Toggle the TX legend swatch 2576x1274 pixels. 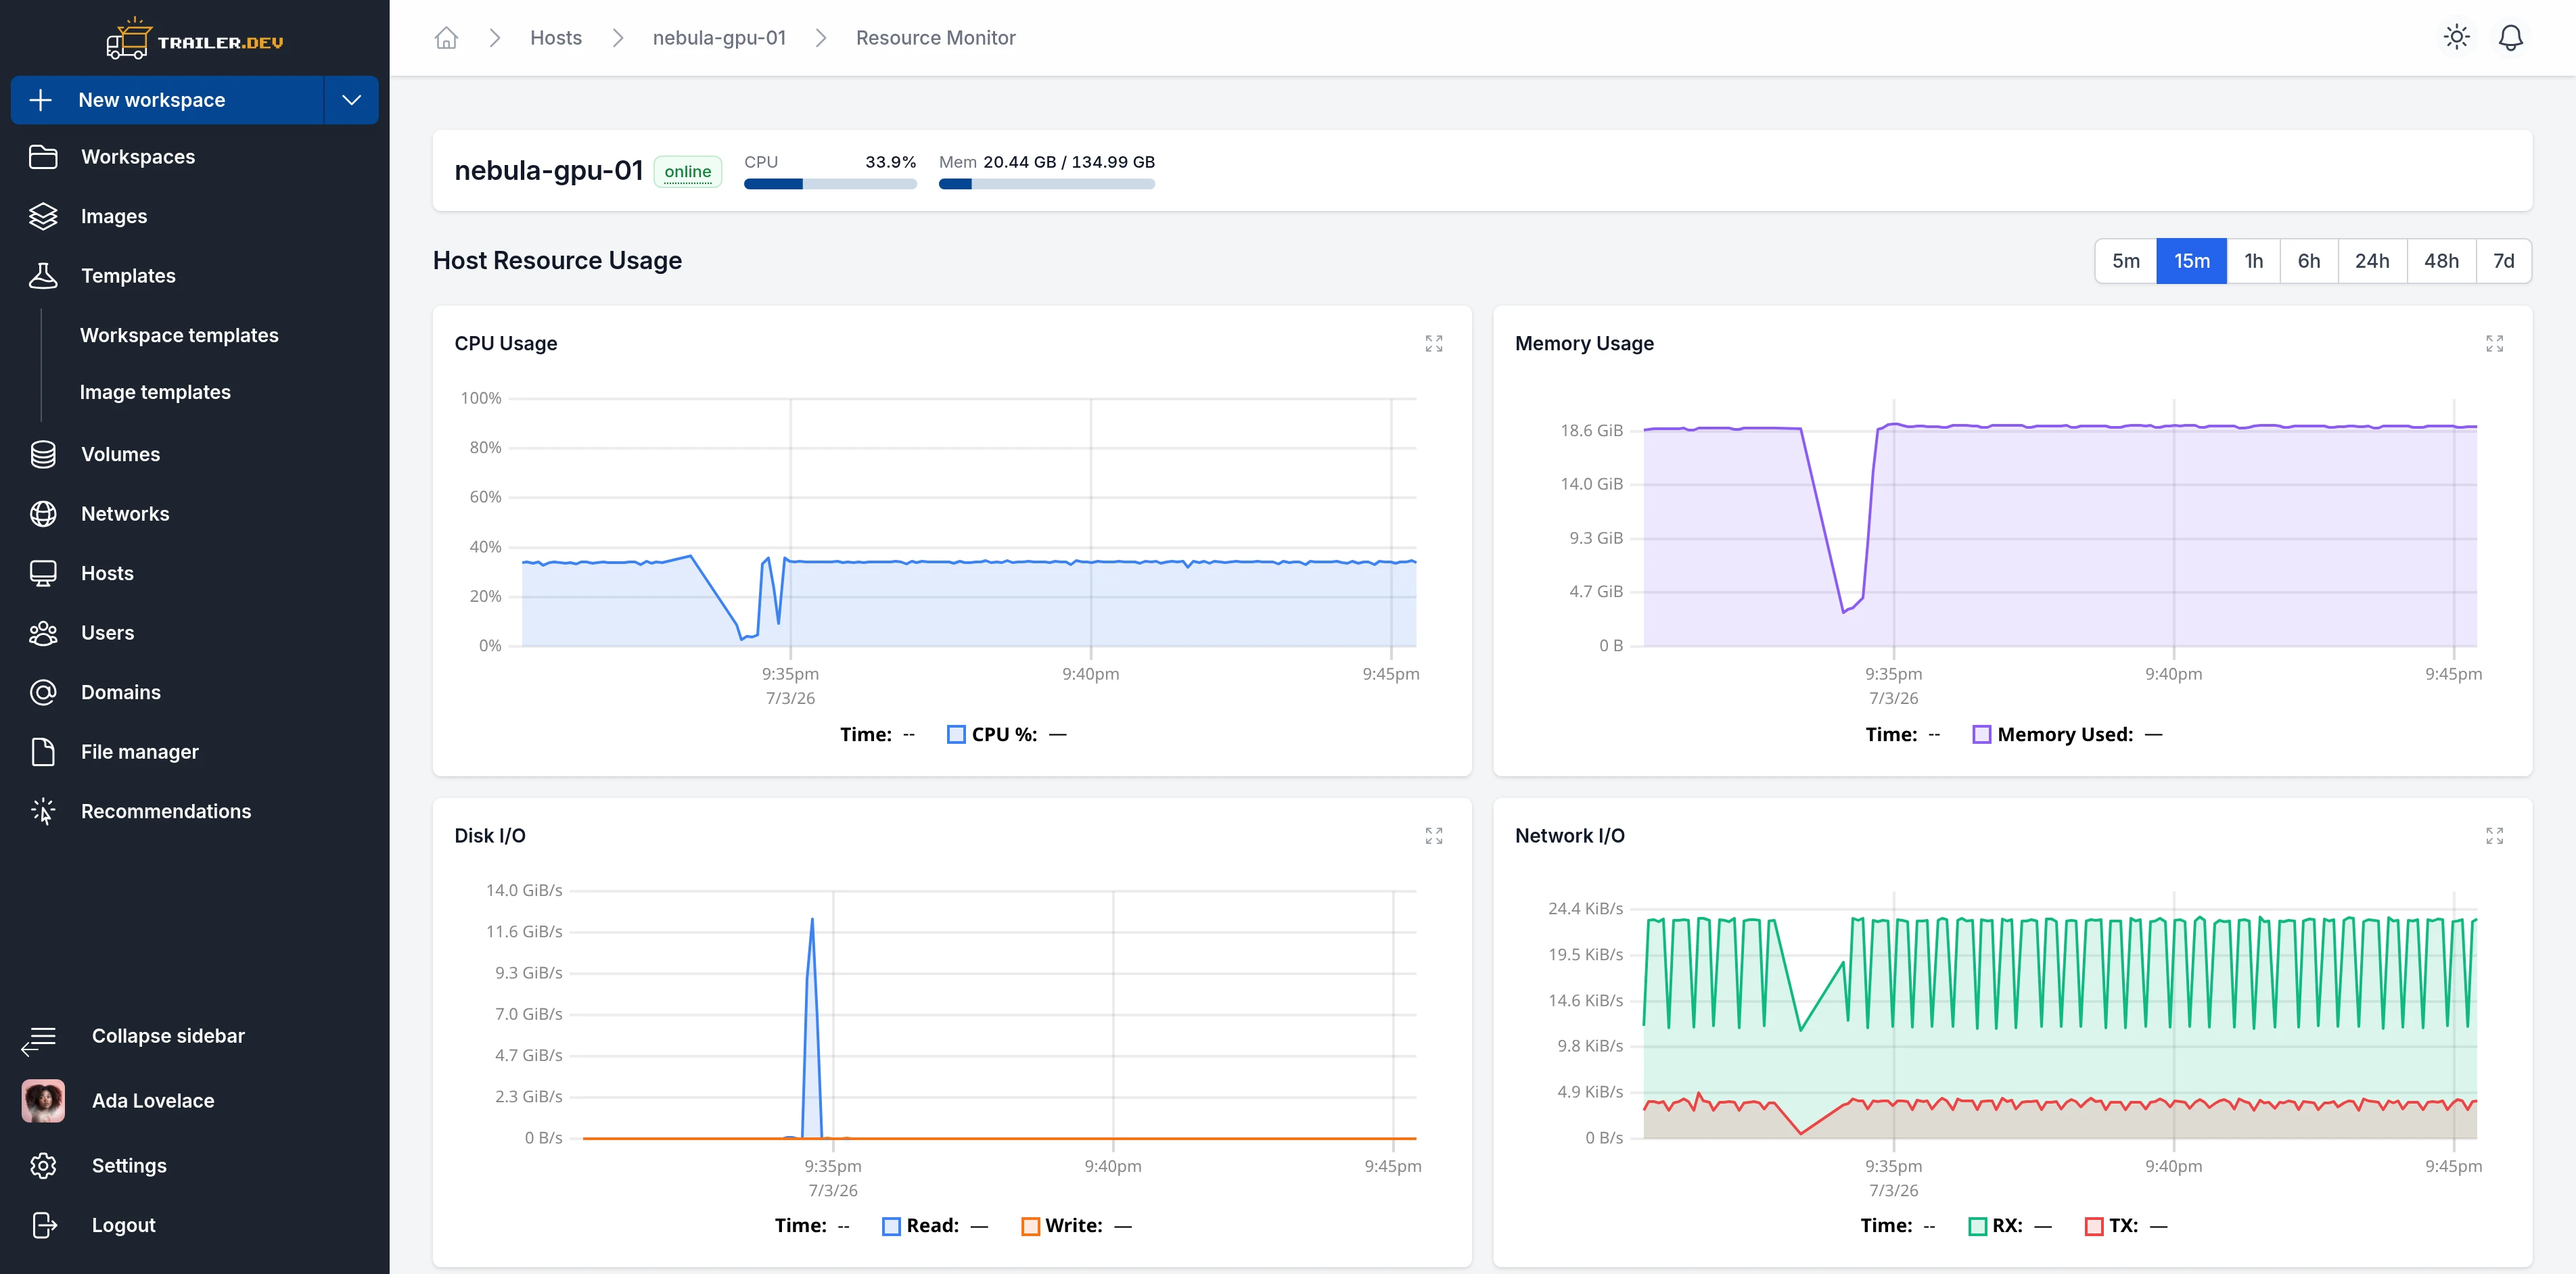coord(2094,1227)
